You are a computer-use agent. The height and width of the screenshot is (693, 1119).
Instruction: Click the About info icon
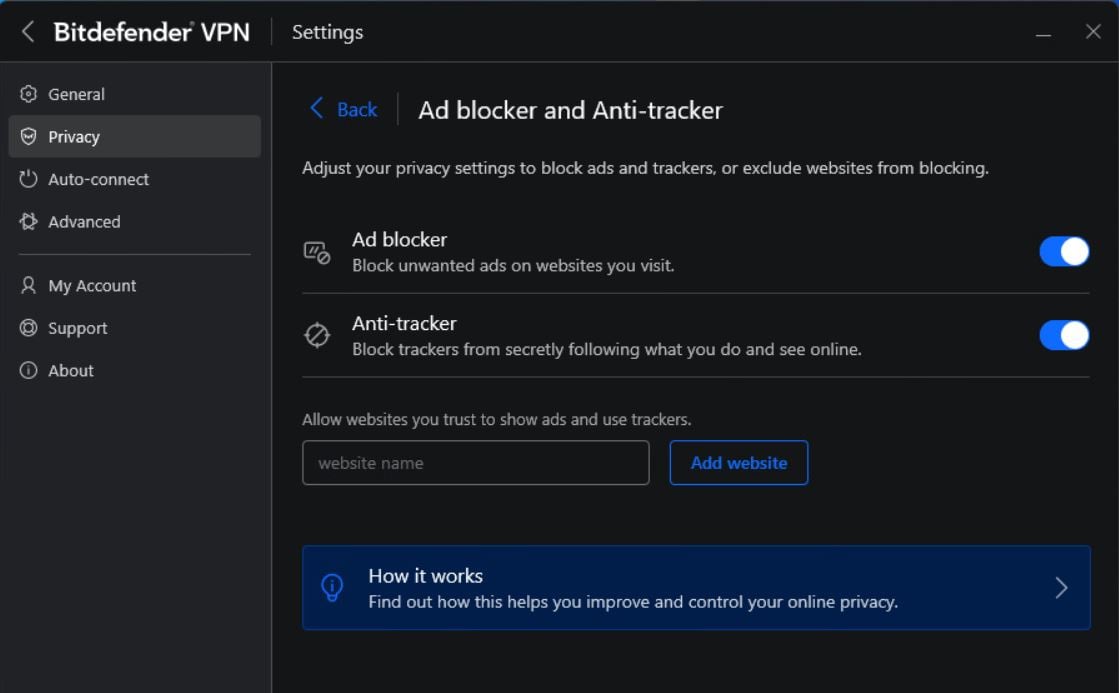tap(28, 371)
